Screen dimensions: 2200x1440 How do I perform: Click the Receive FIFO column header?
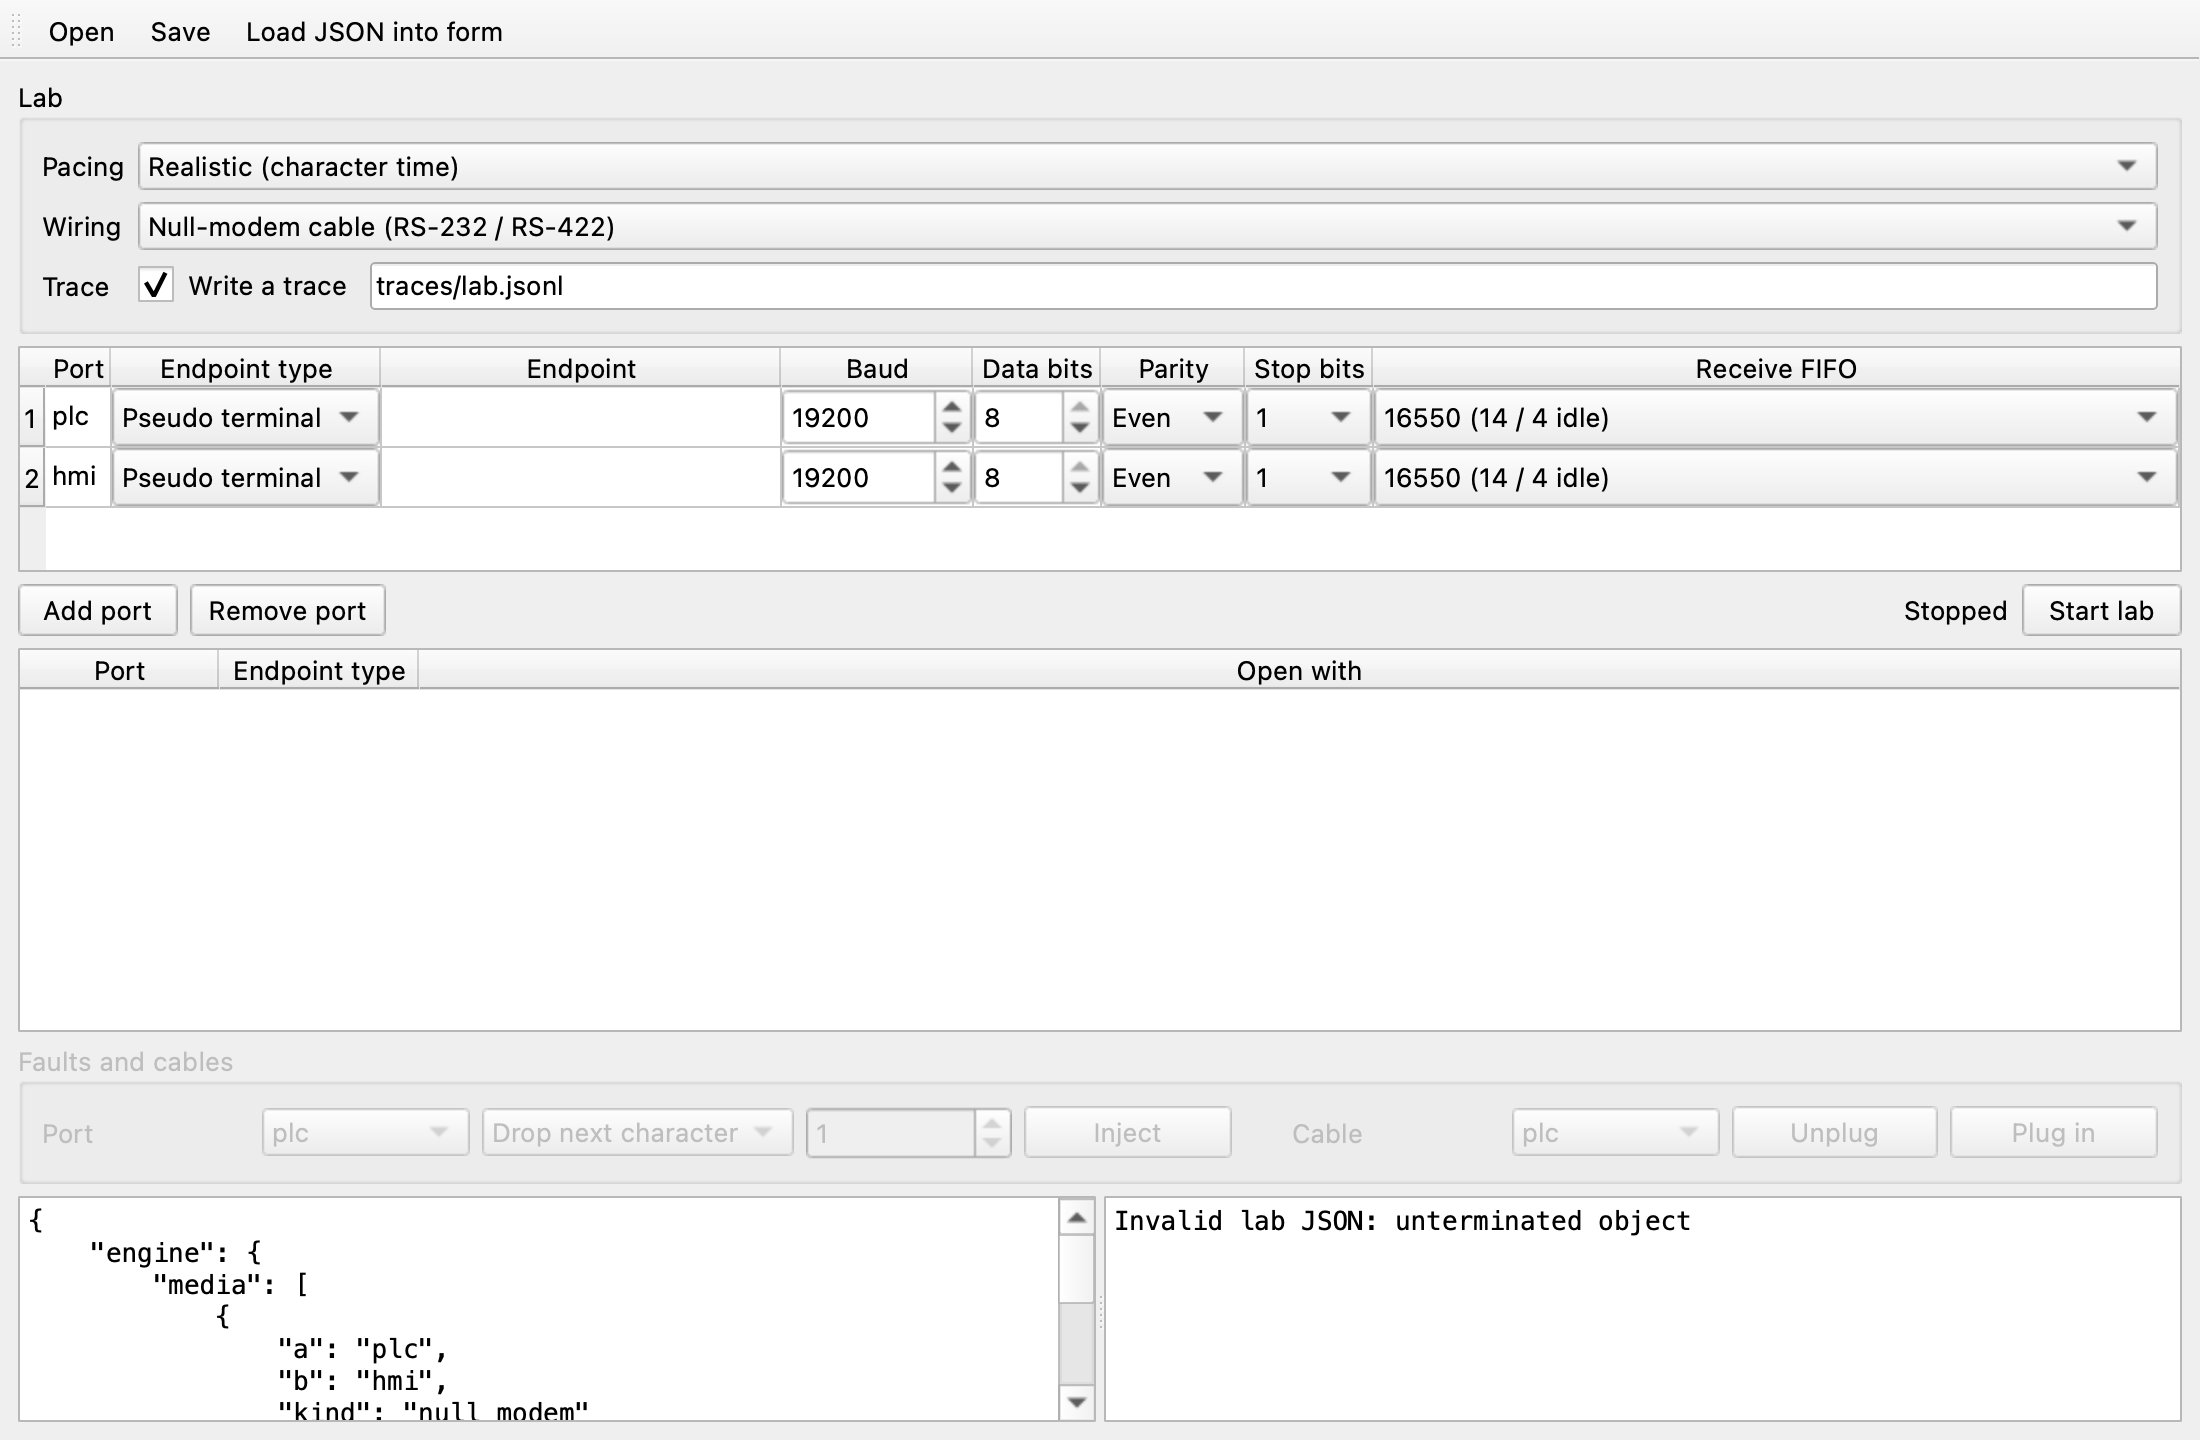[1775, 368]
